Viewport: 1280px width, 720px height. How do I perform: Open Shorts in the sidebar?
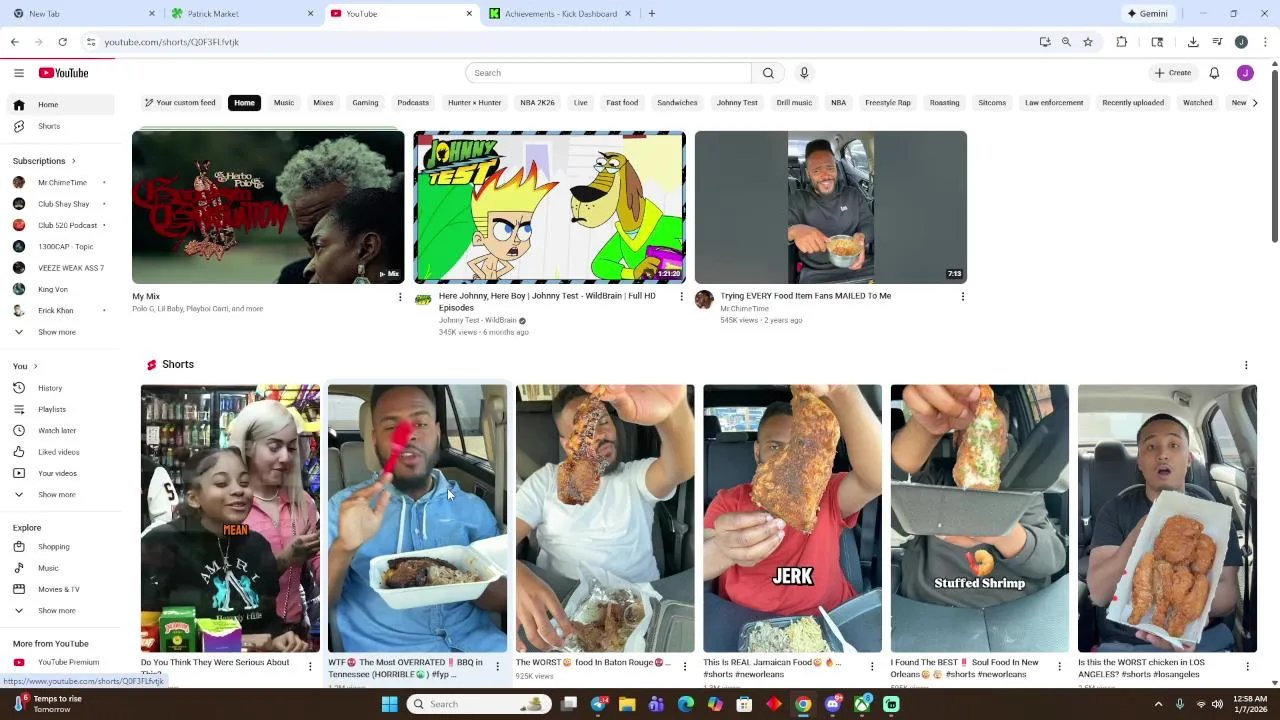[x=59, y=126]
